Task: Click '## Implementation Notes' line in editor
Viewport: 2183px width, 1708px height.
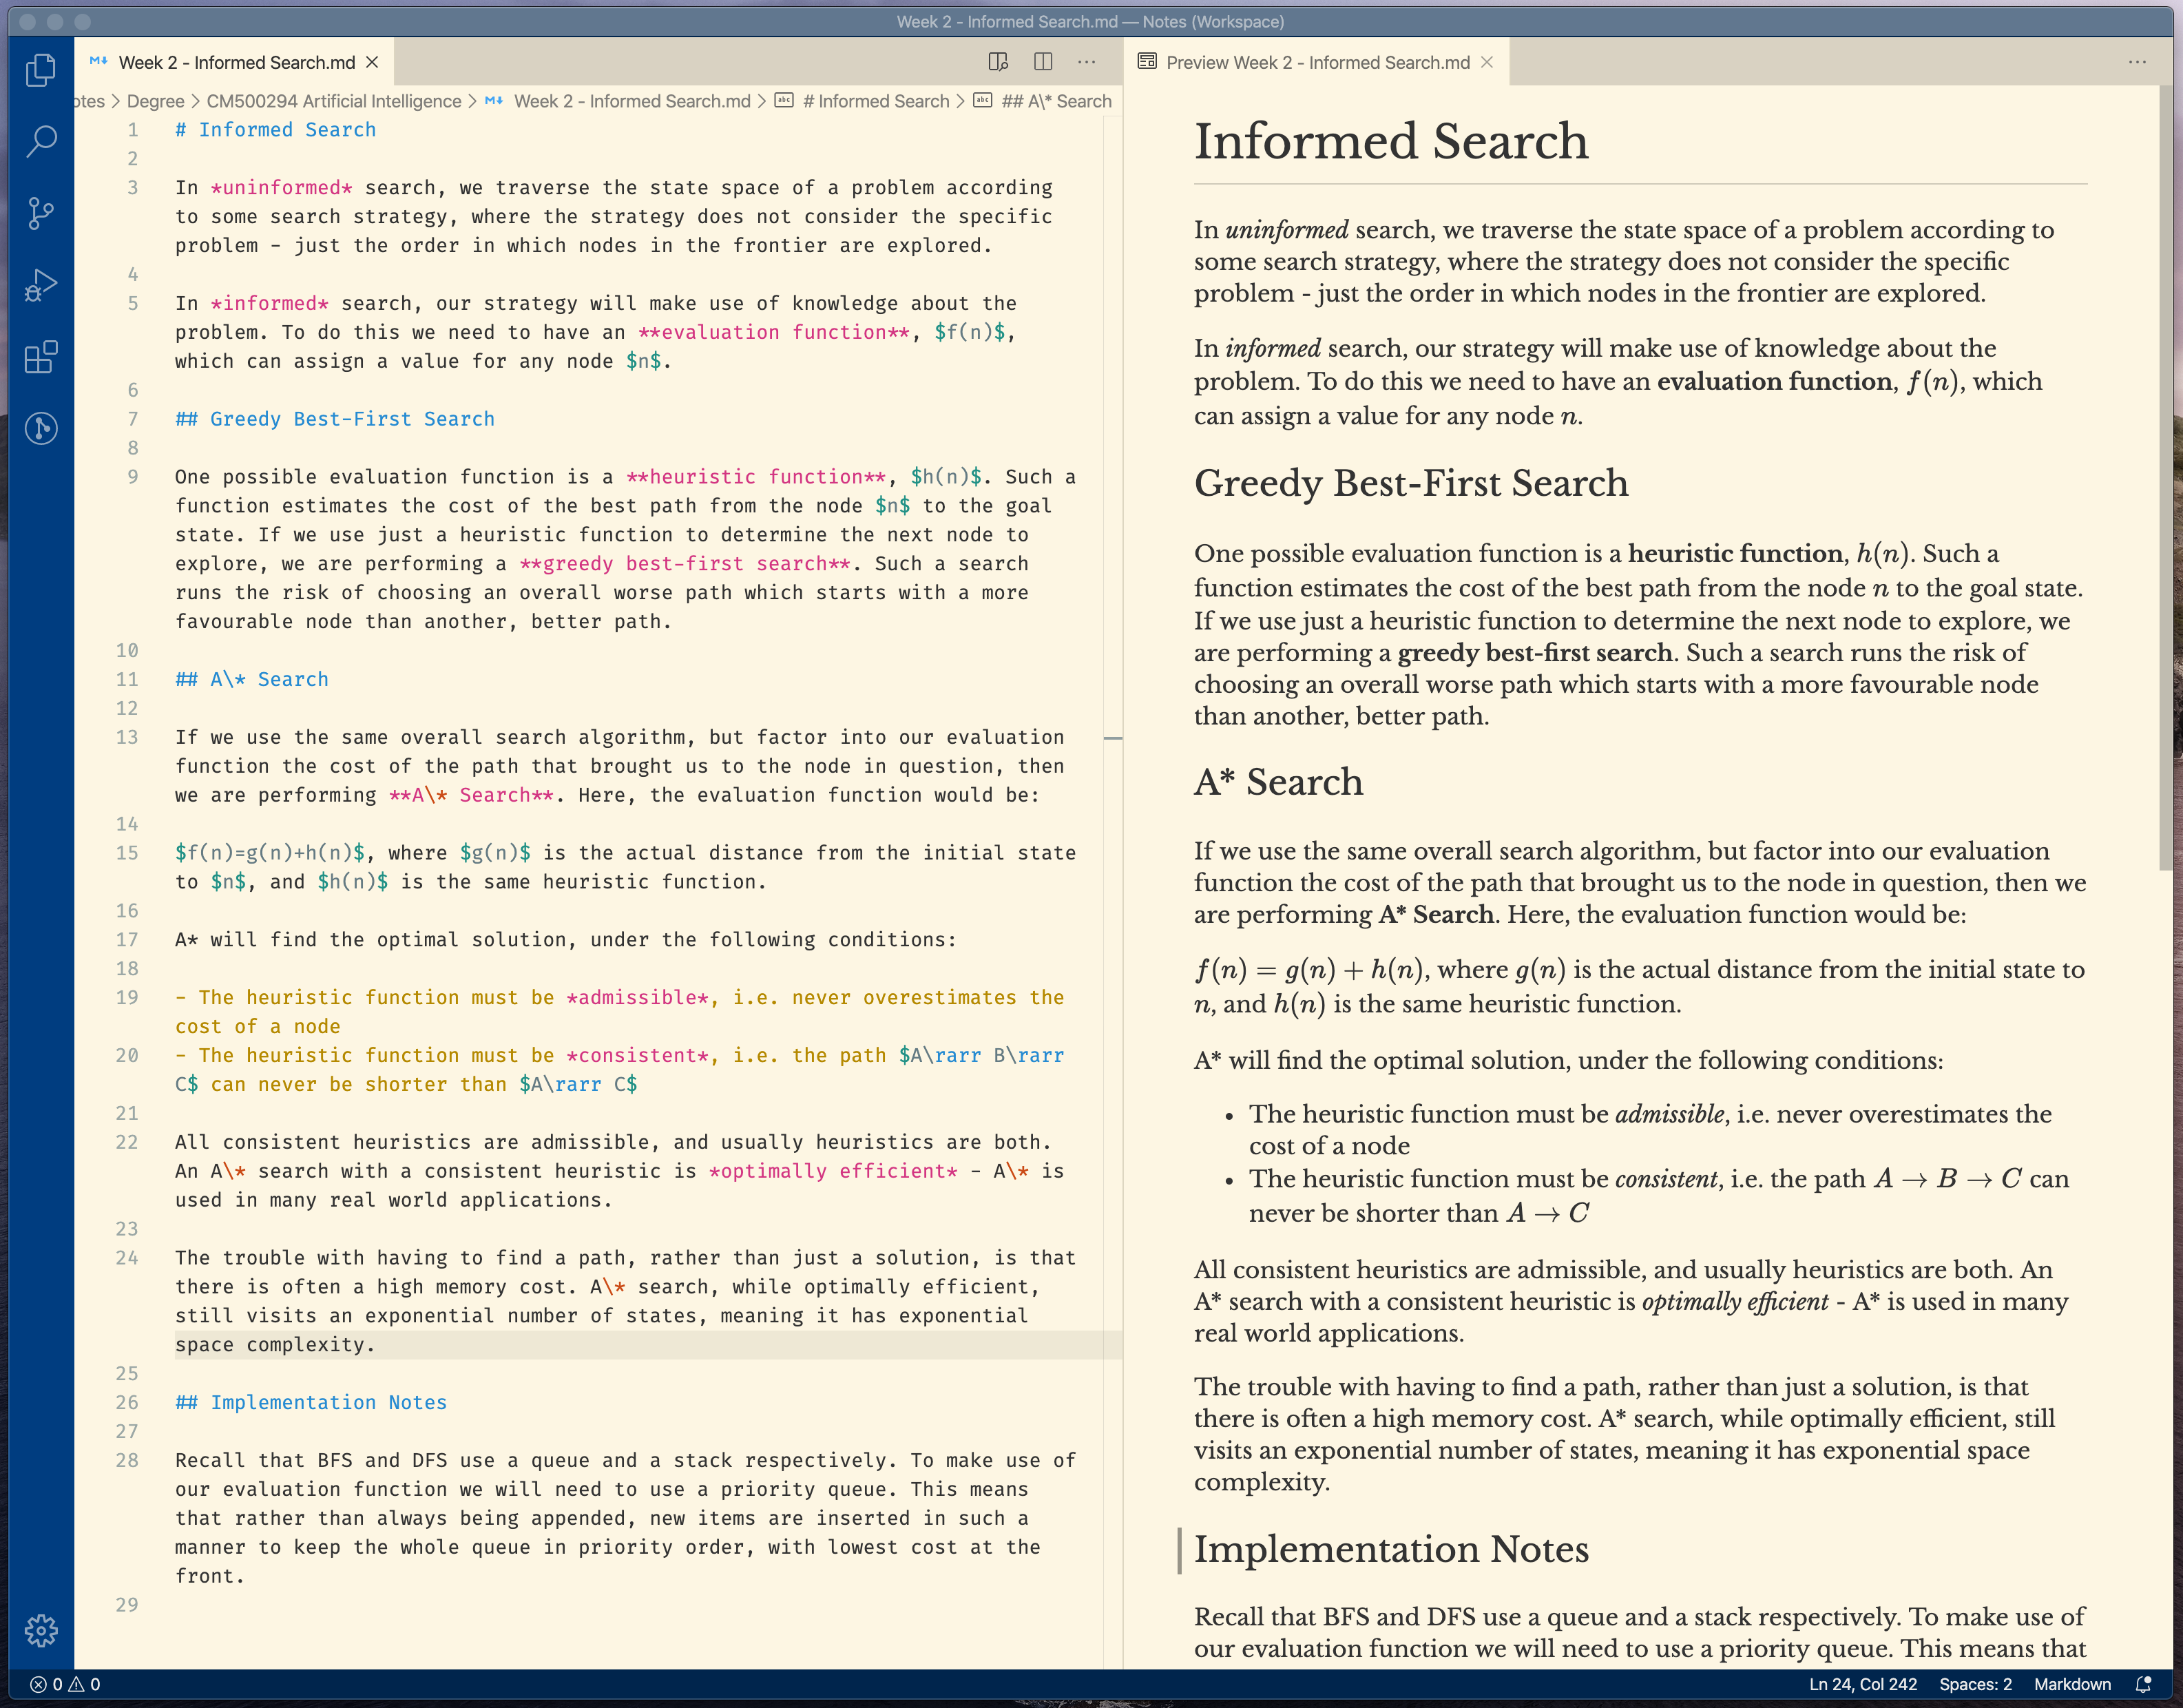Action: point(311,1402)
